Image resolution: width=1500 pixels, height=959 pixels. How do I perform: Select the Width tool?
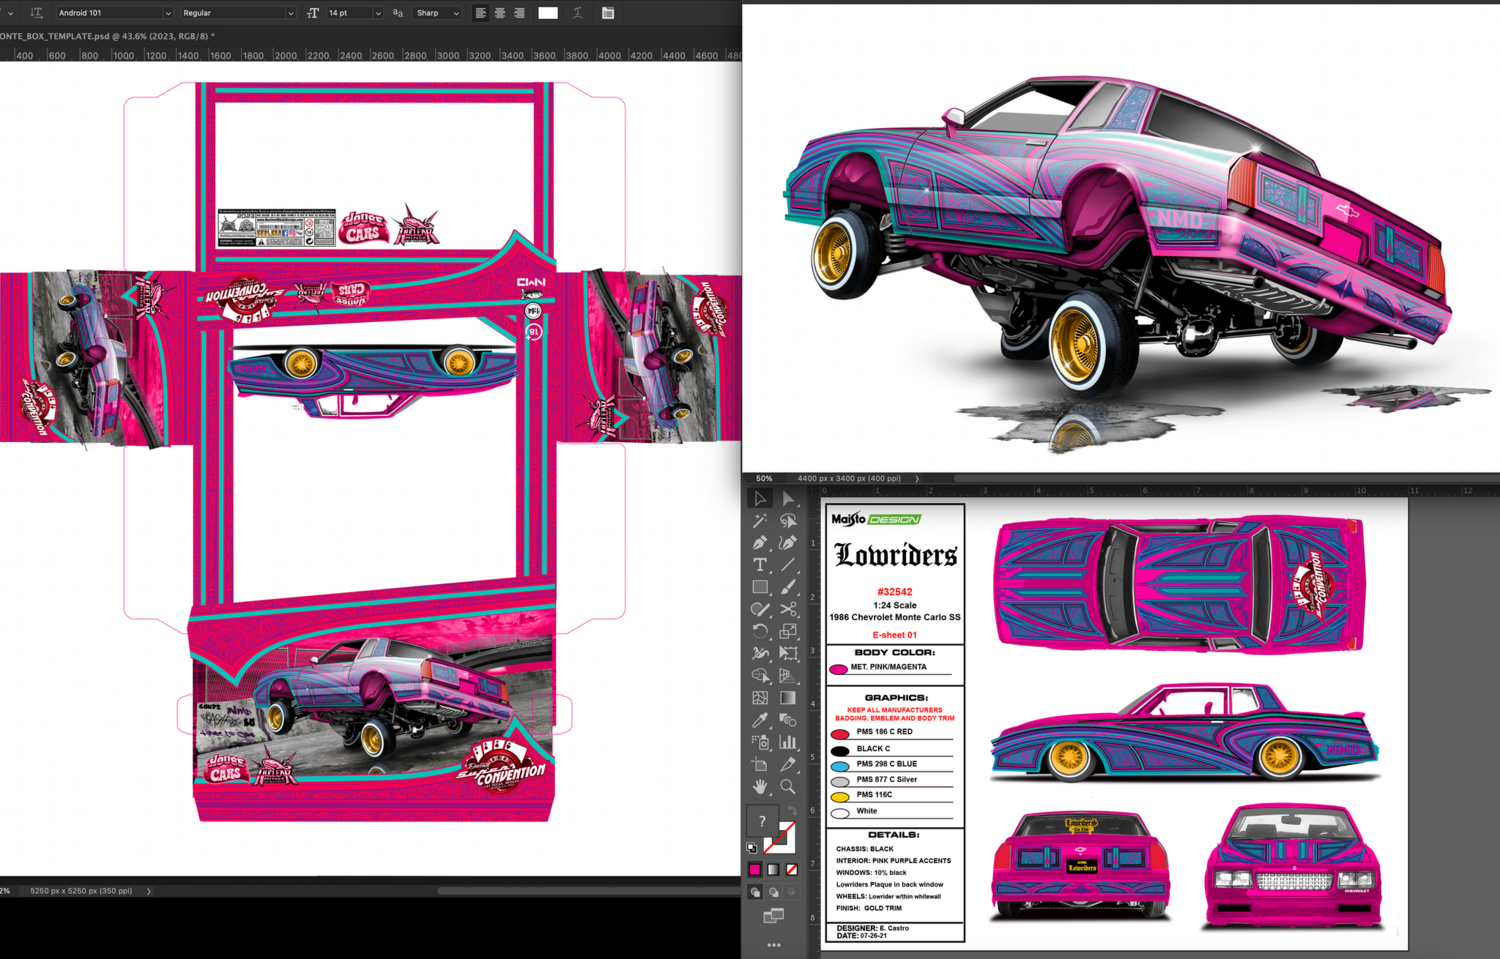pos(760,653)
